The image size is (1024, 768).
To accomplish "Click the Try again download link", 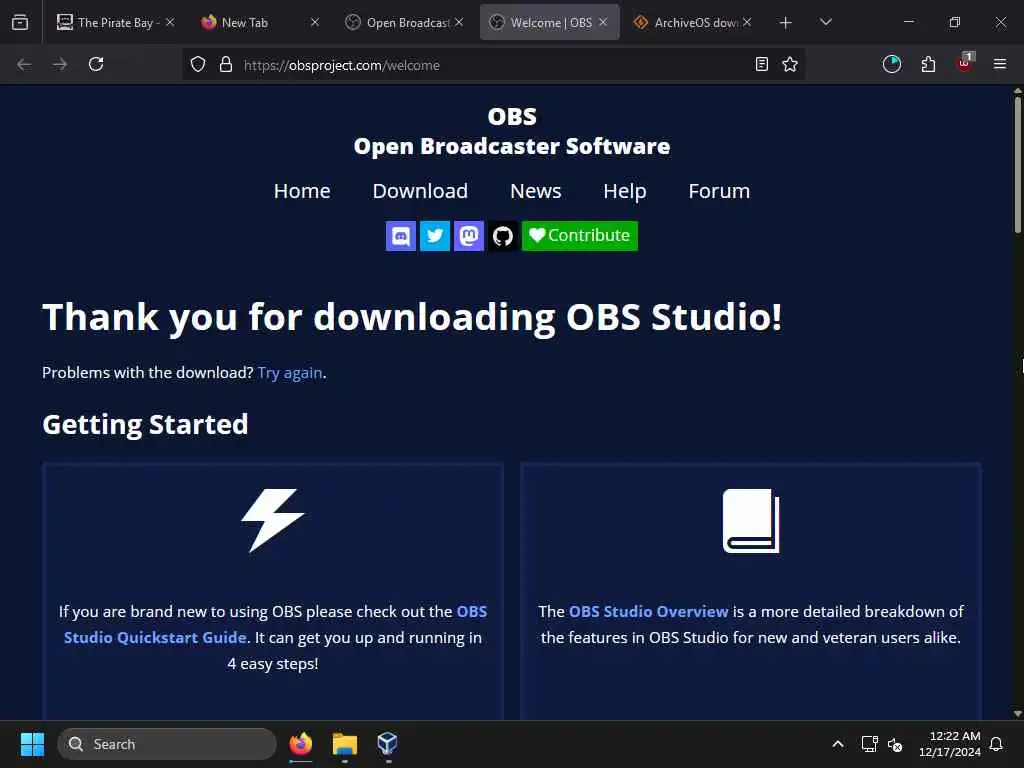I will [290, 373].
